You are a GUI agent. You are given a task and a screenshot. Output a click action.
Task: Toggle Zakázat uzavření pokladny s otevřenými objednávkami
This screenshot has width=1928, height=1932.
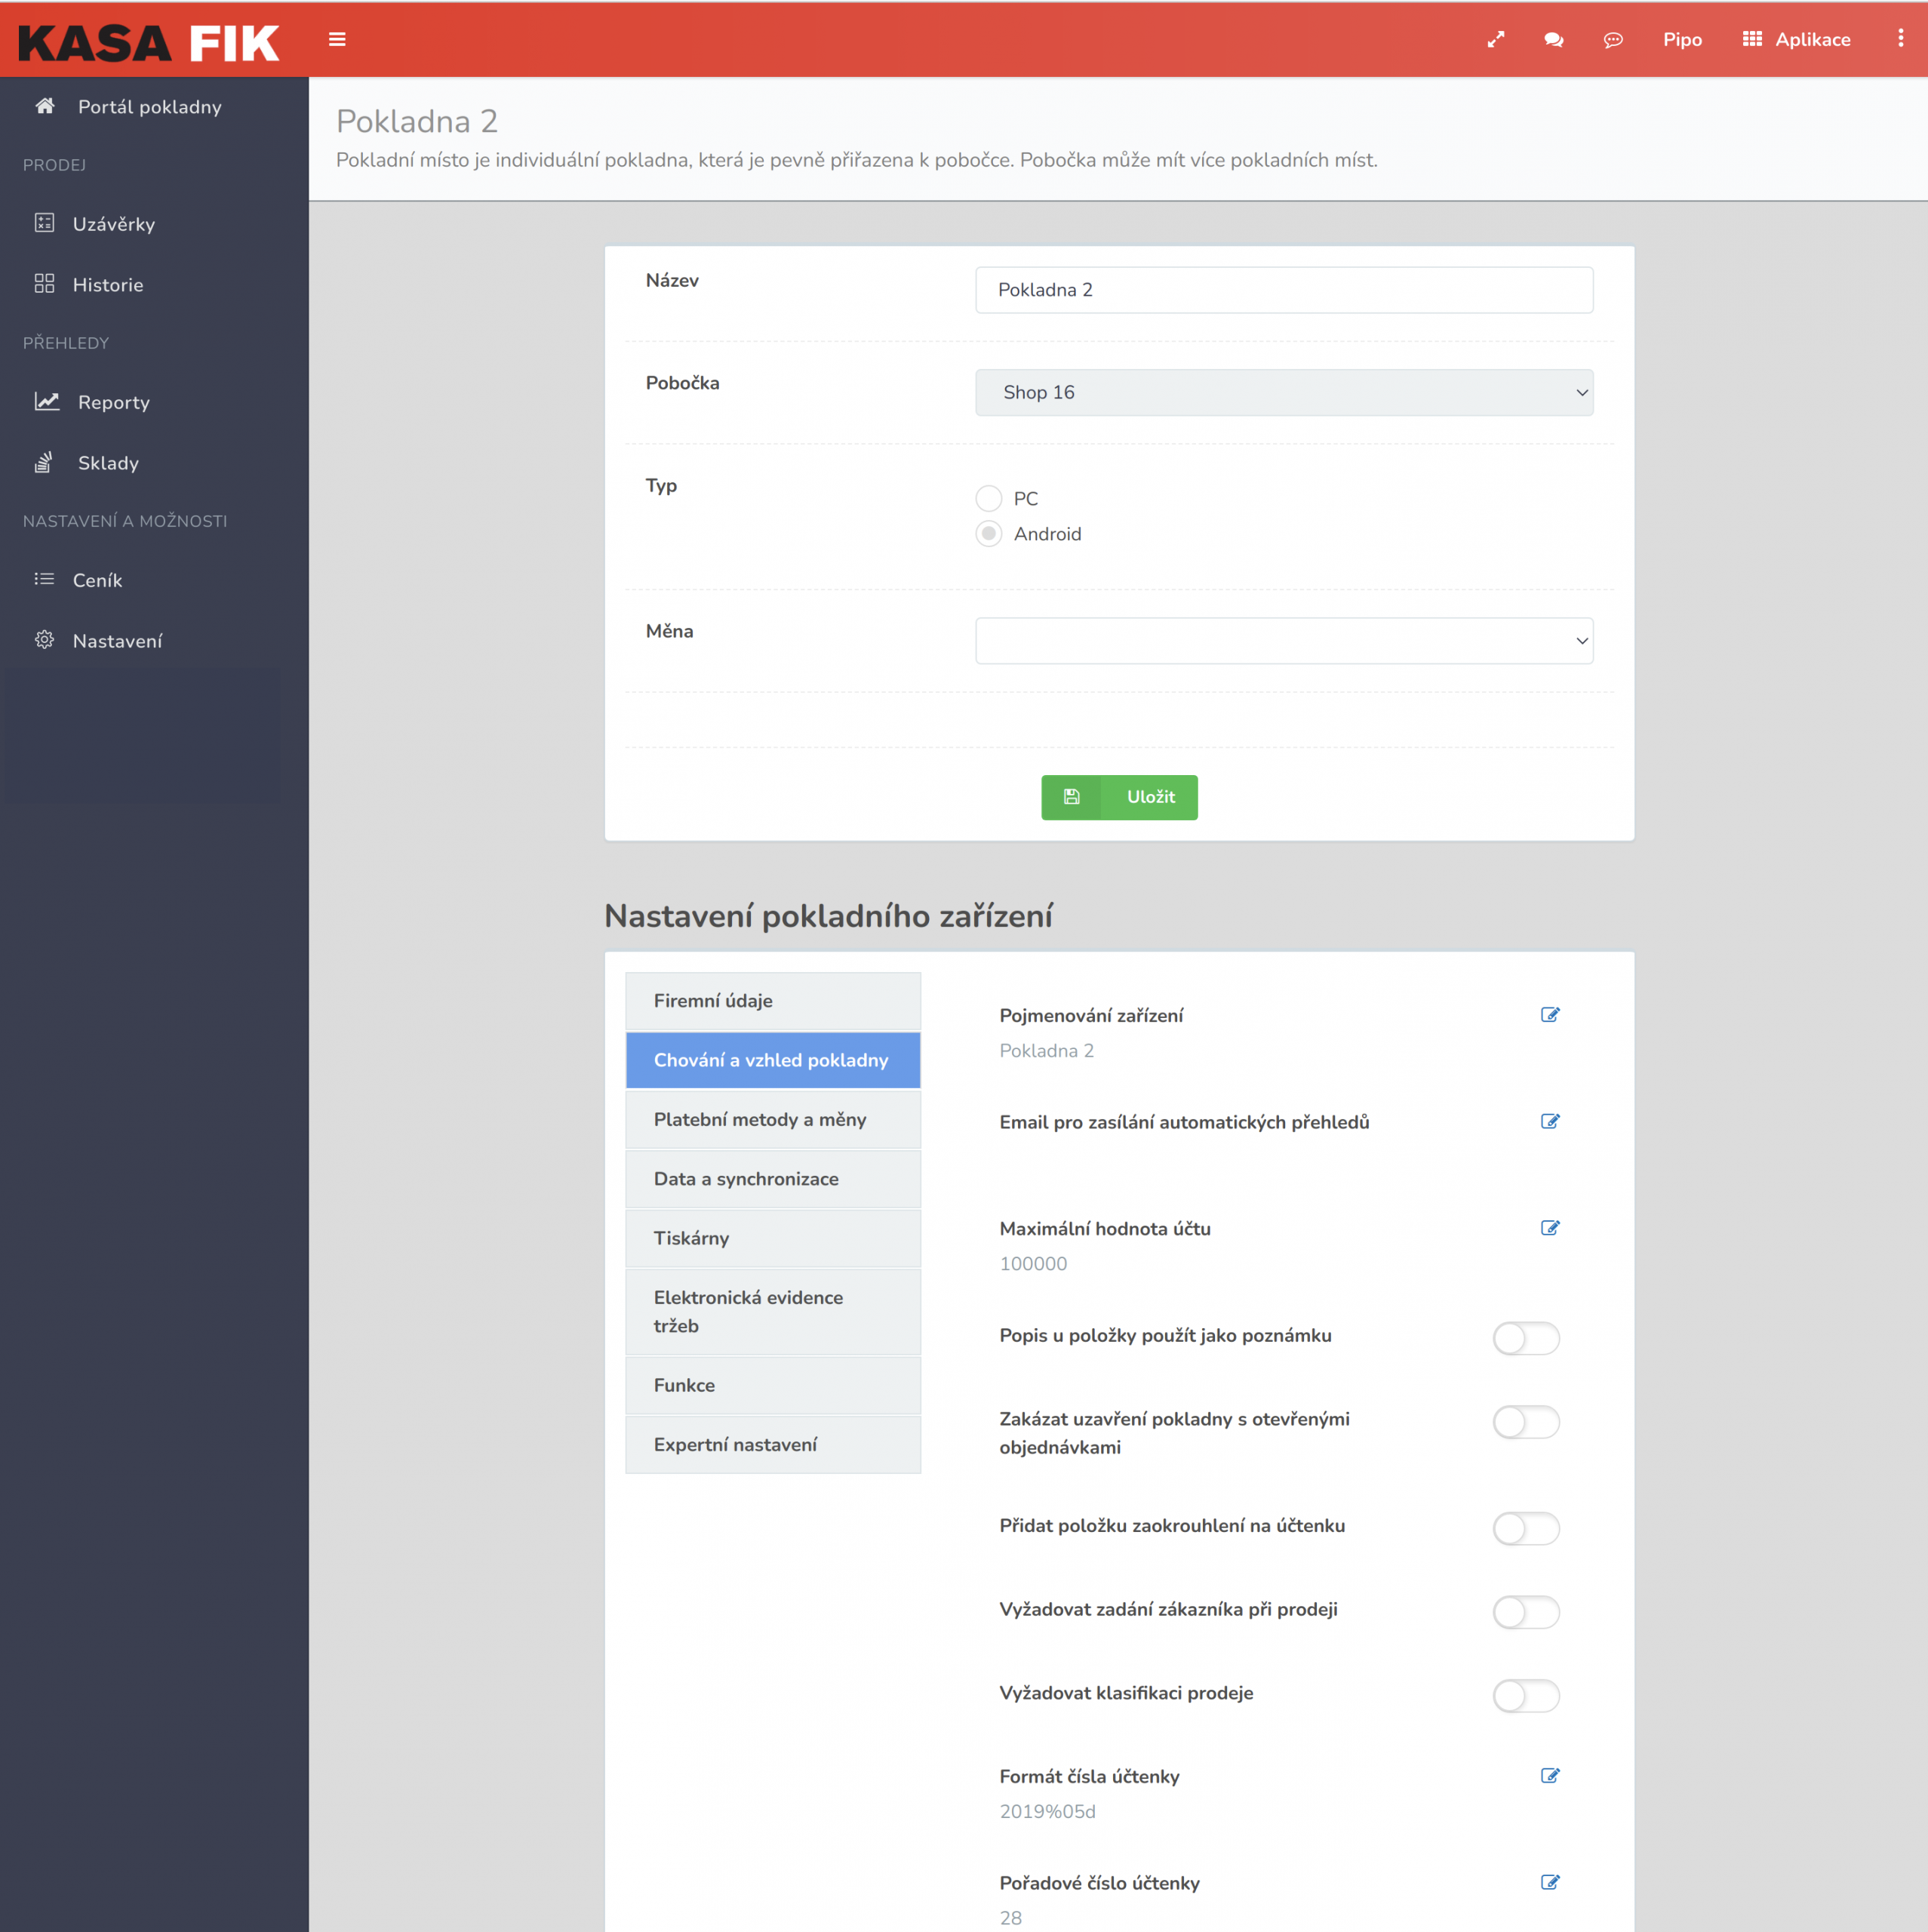[1526, 1422]
